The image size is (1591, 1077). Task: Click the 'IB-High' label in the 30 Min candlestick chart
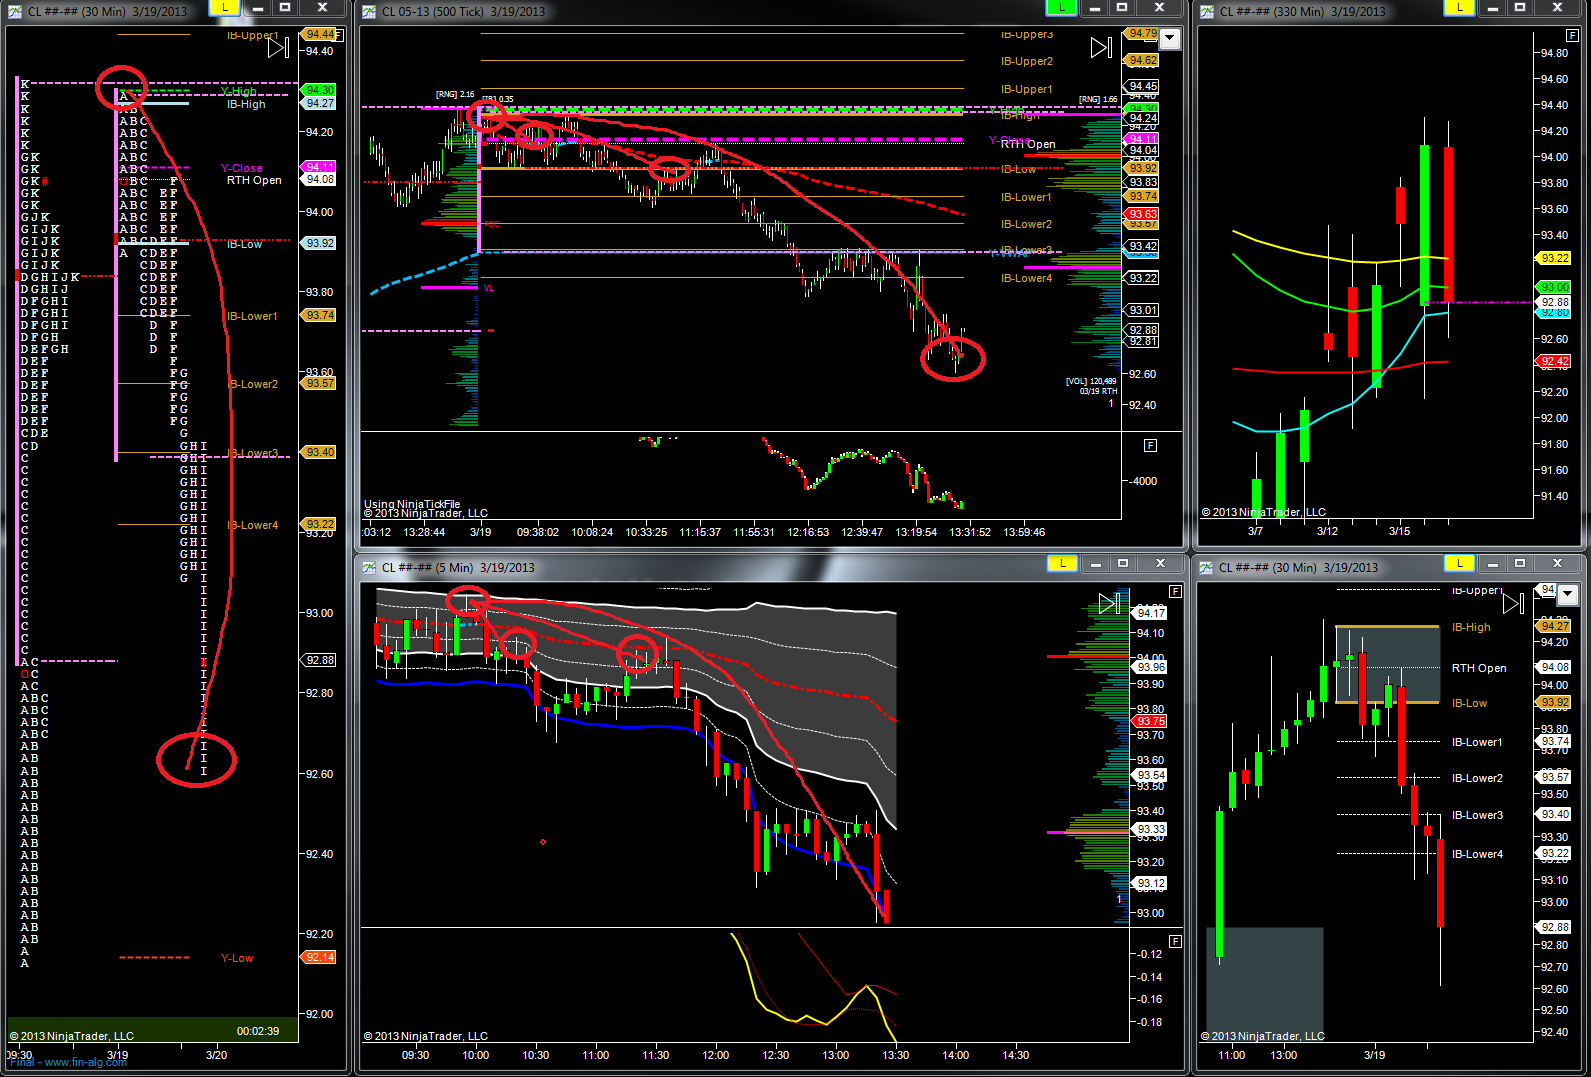pos(1471,627)
